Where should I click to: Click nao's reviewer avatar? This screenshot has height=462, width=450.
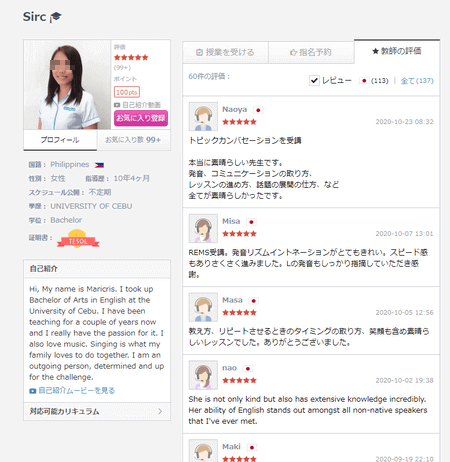tap(203, 375)
